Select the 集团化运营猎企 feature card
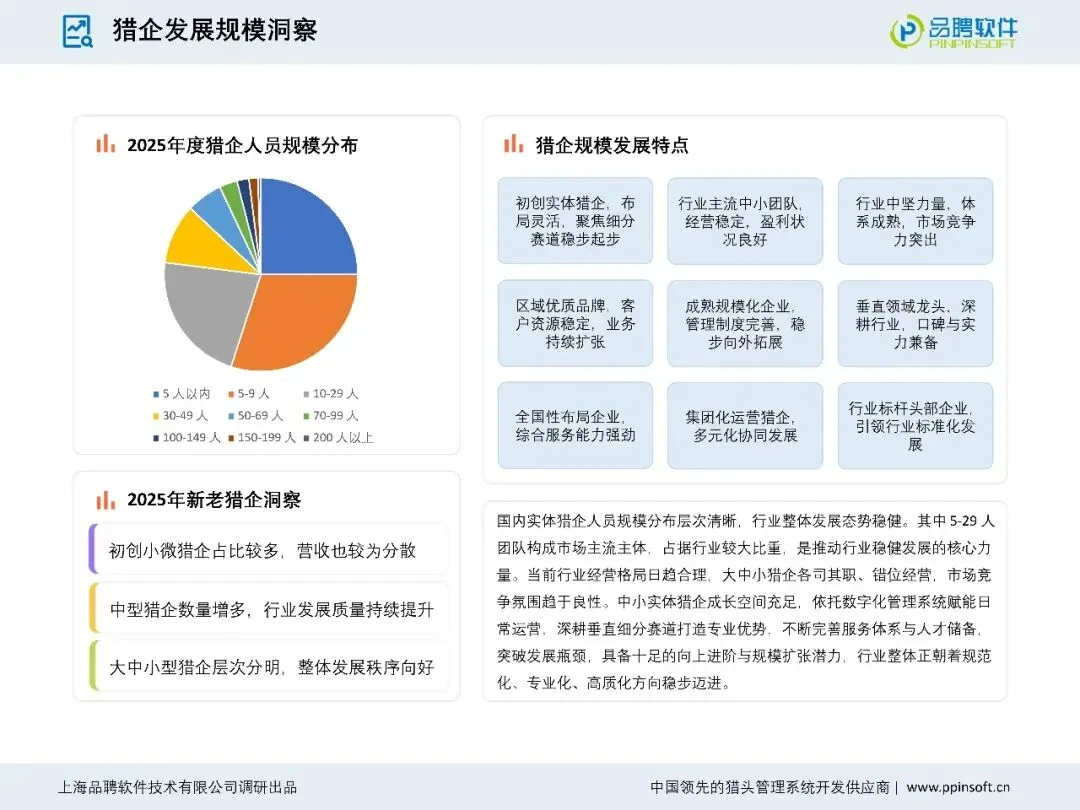 (x=745, y=426)
